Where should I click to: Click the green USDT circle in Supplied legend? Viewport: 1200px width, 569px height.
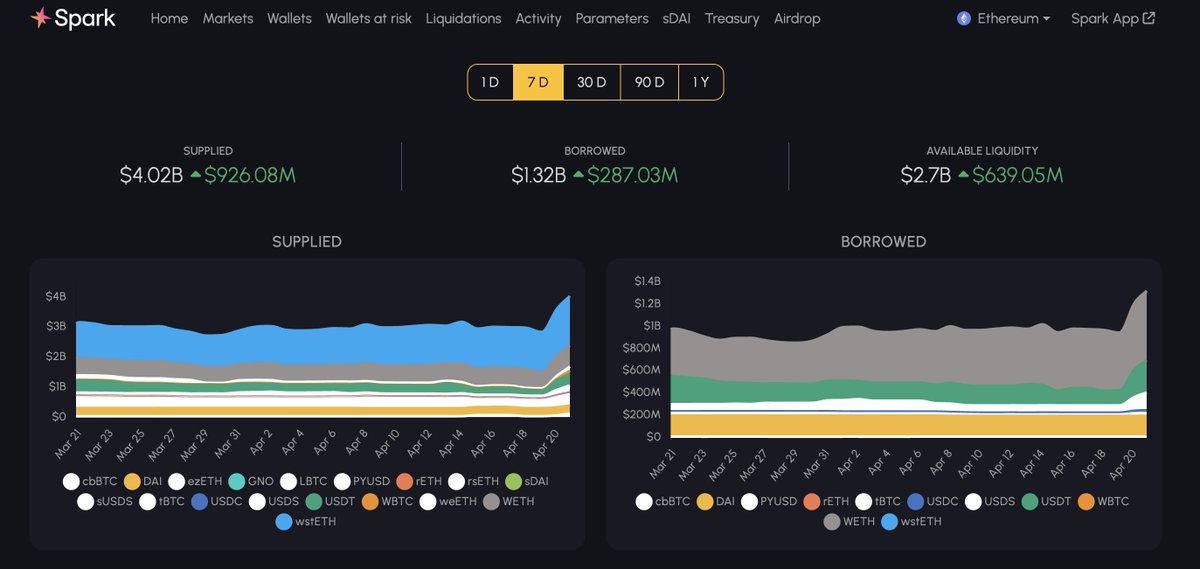click(x=314, y=501)
